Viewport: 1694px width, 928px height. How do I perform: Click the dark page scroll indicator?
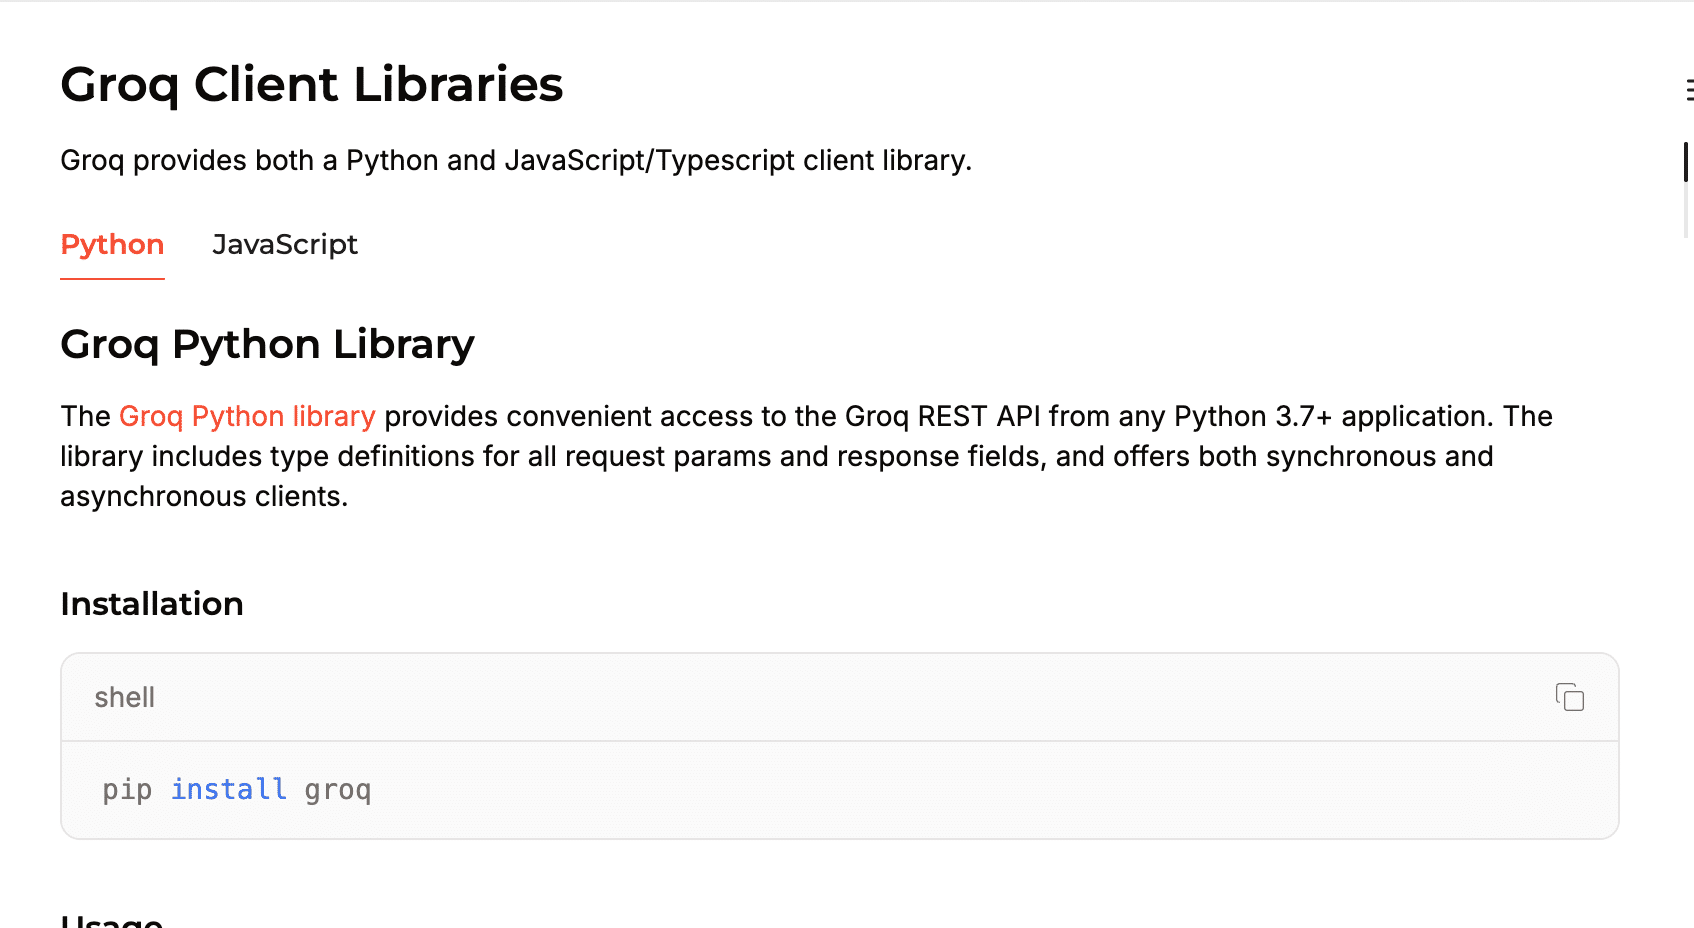[x=1686, y=162]
